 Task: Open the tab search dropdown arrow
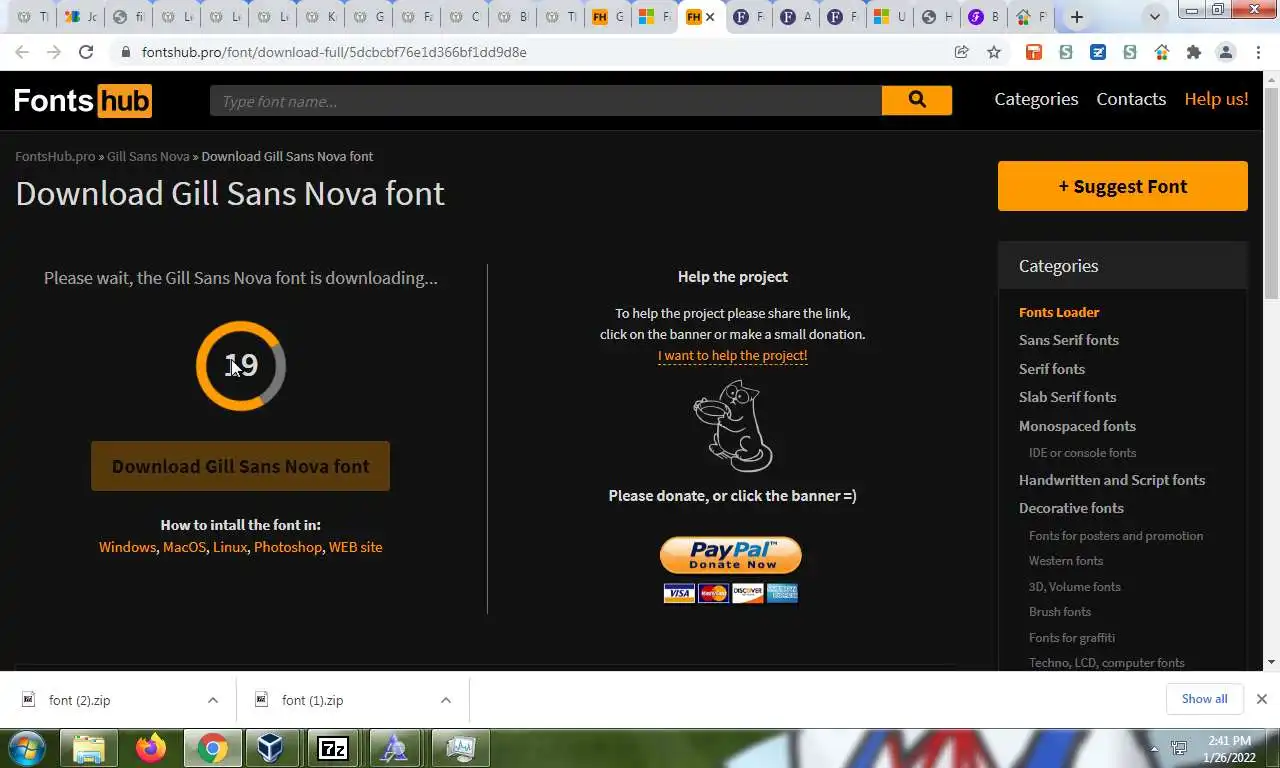point(1155,17)
